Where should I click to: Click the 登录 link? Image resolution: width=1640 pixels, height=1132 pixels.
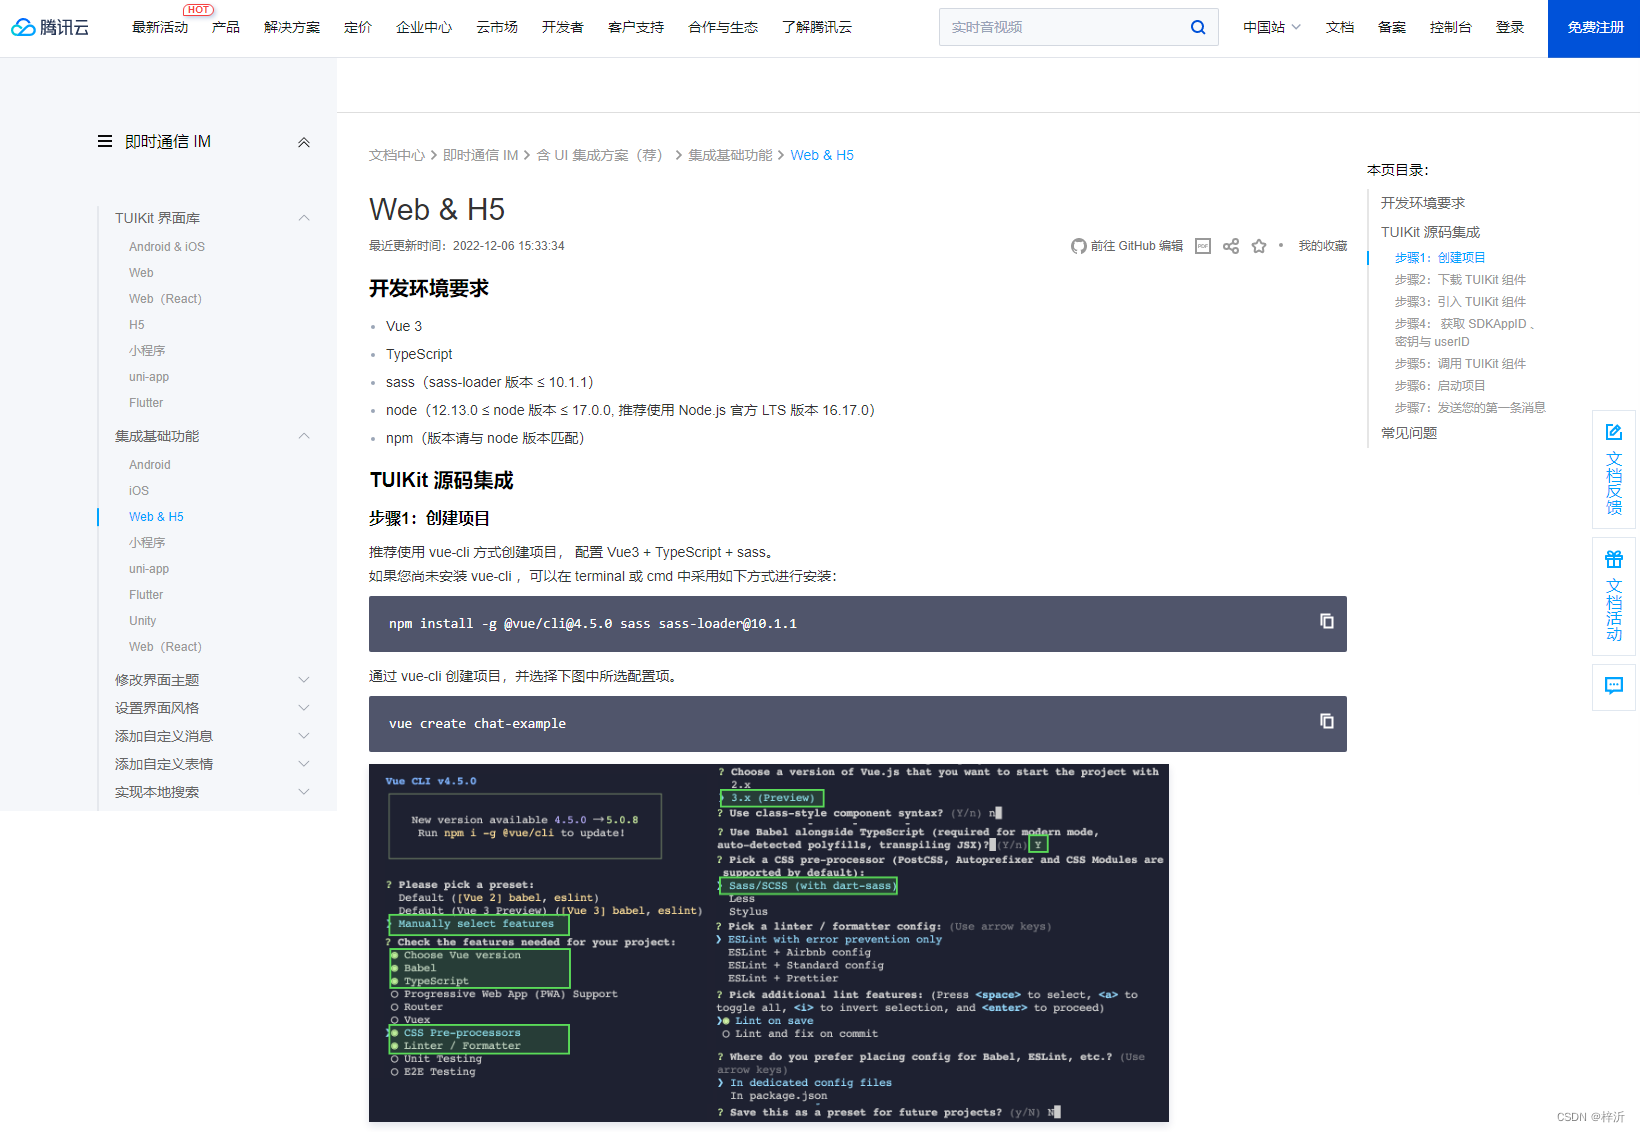[1510, 27]
